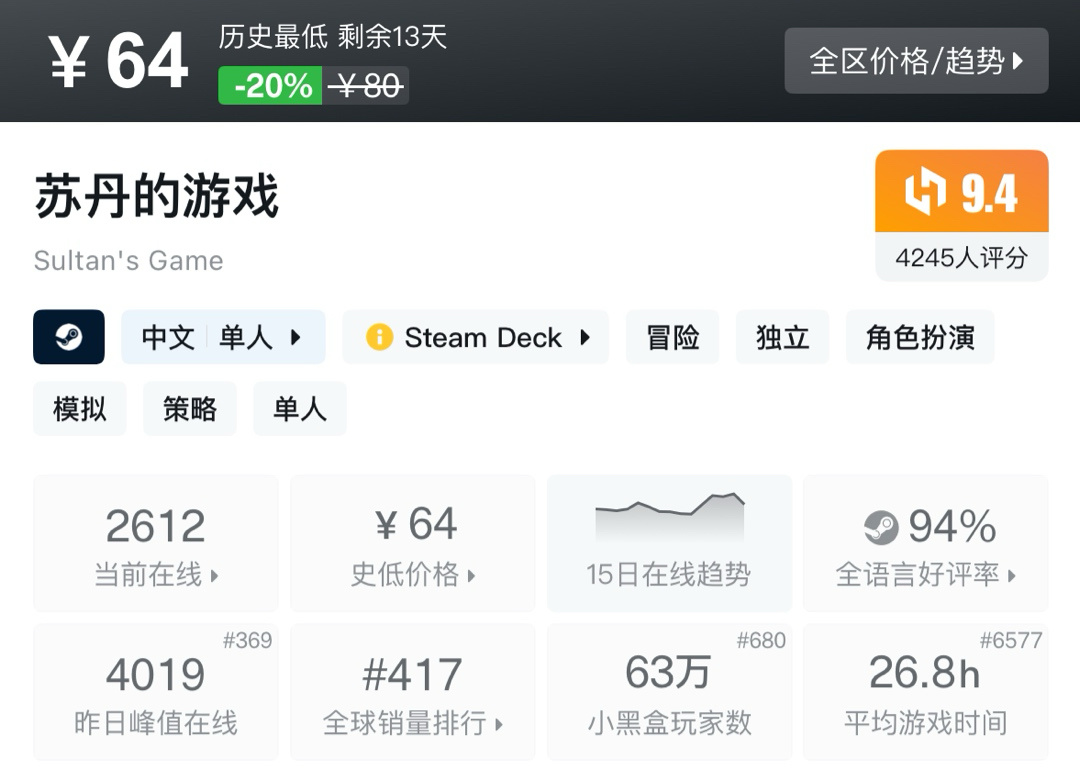This screenshot has width=1080, height=770.
Task: Select the 冒险 genre tag
Action: [x=672, y=337]
